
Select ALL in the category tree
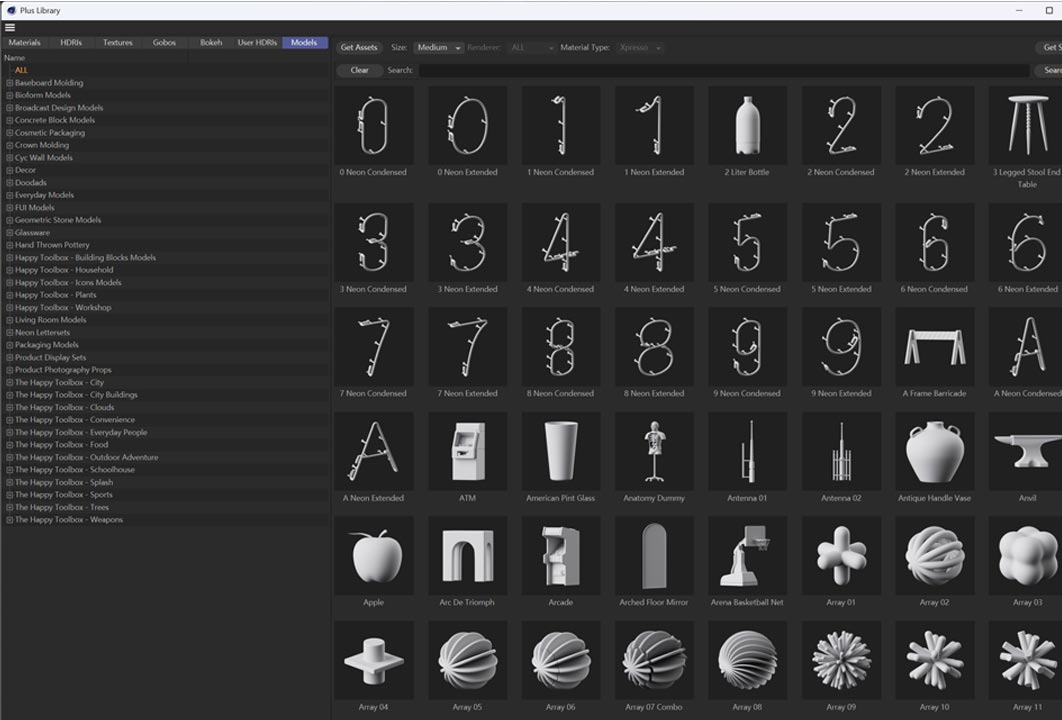21,70
